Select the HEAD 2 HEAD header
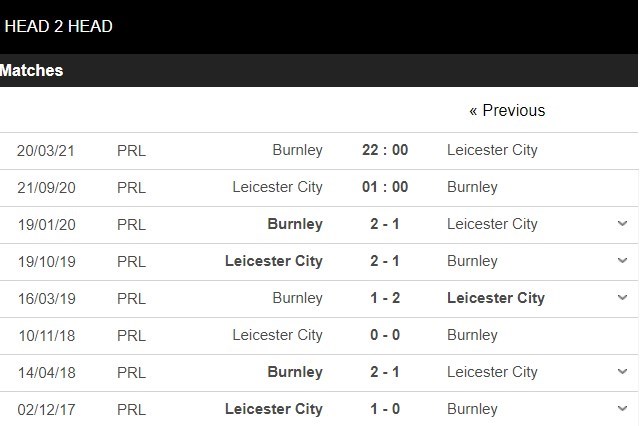Viewport: 640px width, 426px height. point(58,26)
